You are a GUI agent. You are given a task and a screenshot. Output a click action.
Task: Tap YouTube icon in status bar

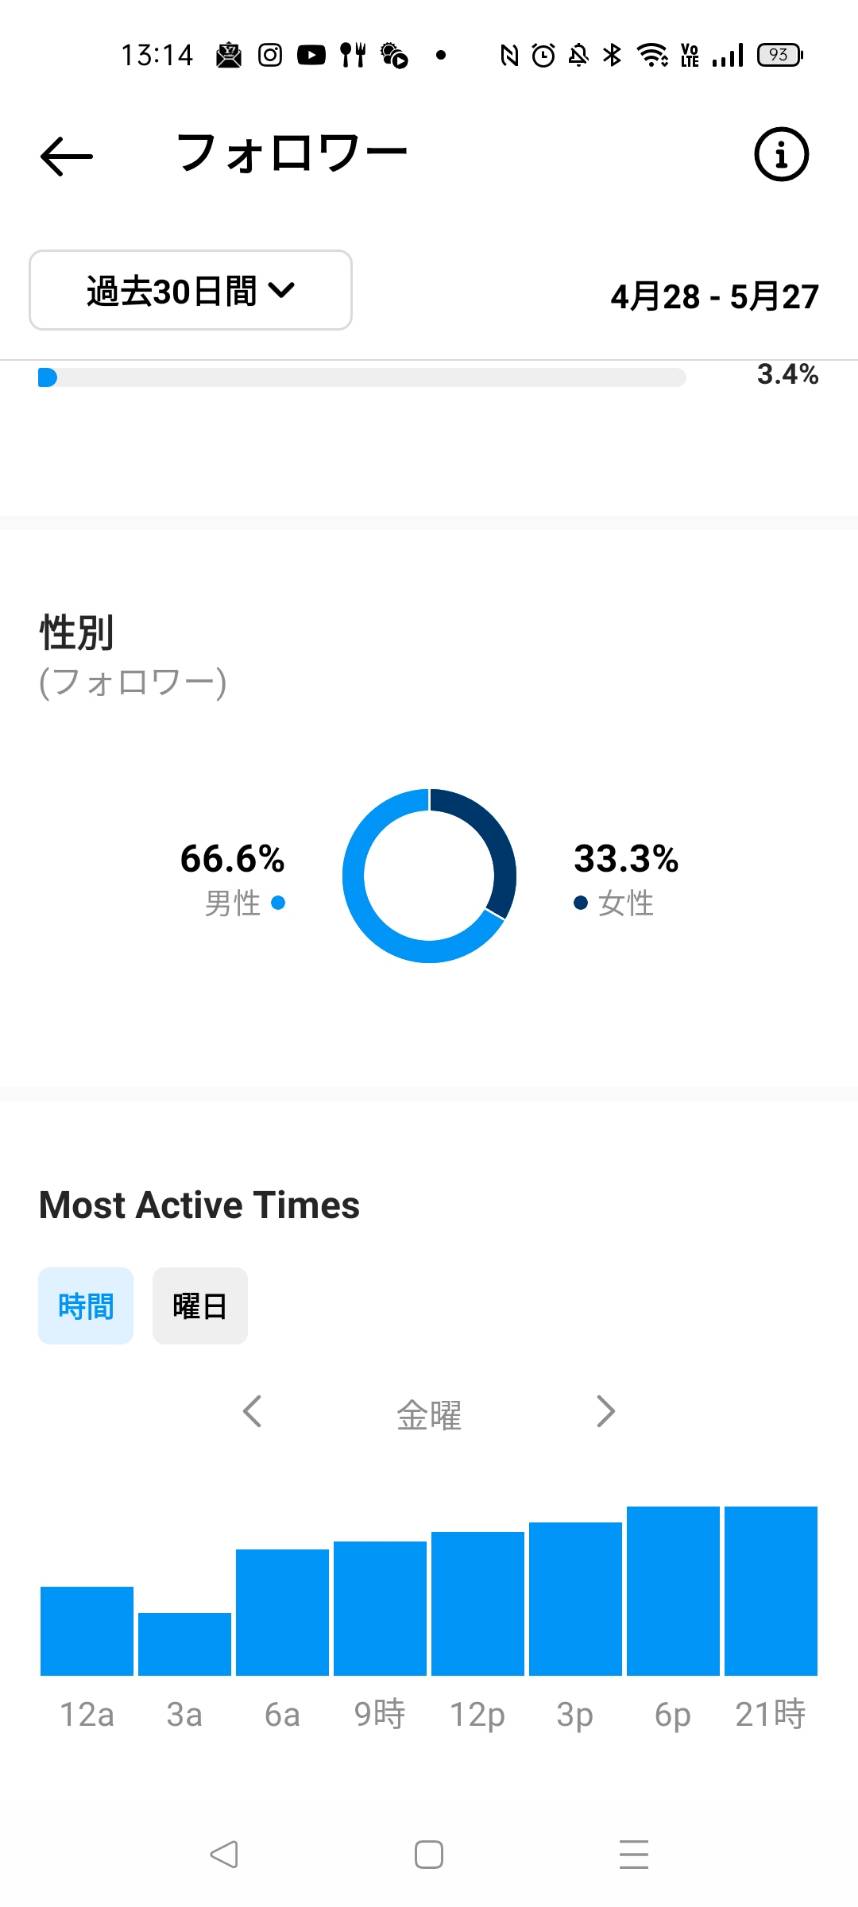point(311,55)
